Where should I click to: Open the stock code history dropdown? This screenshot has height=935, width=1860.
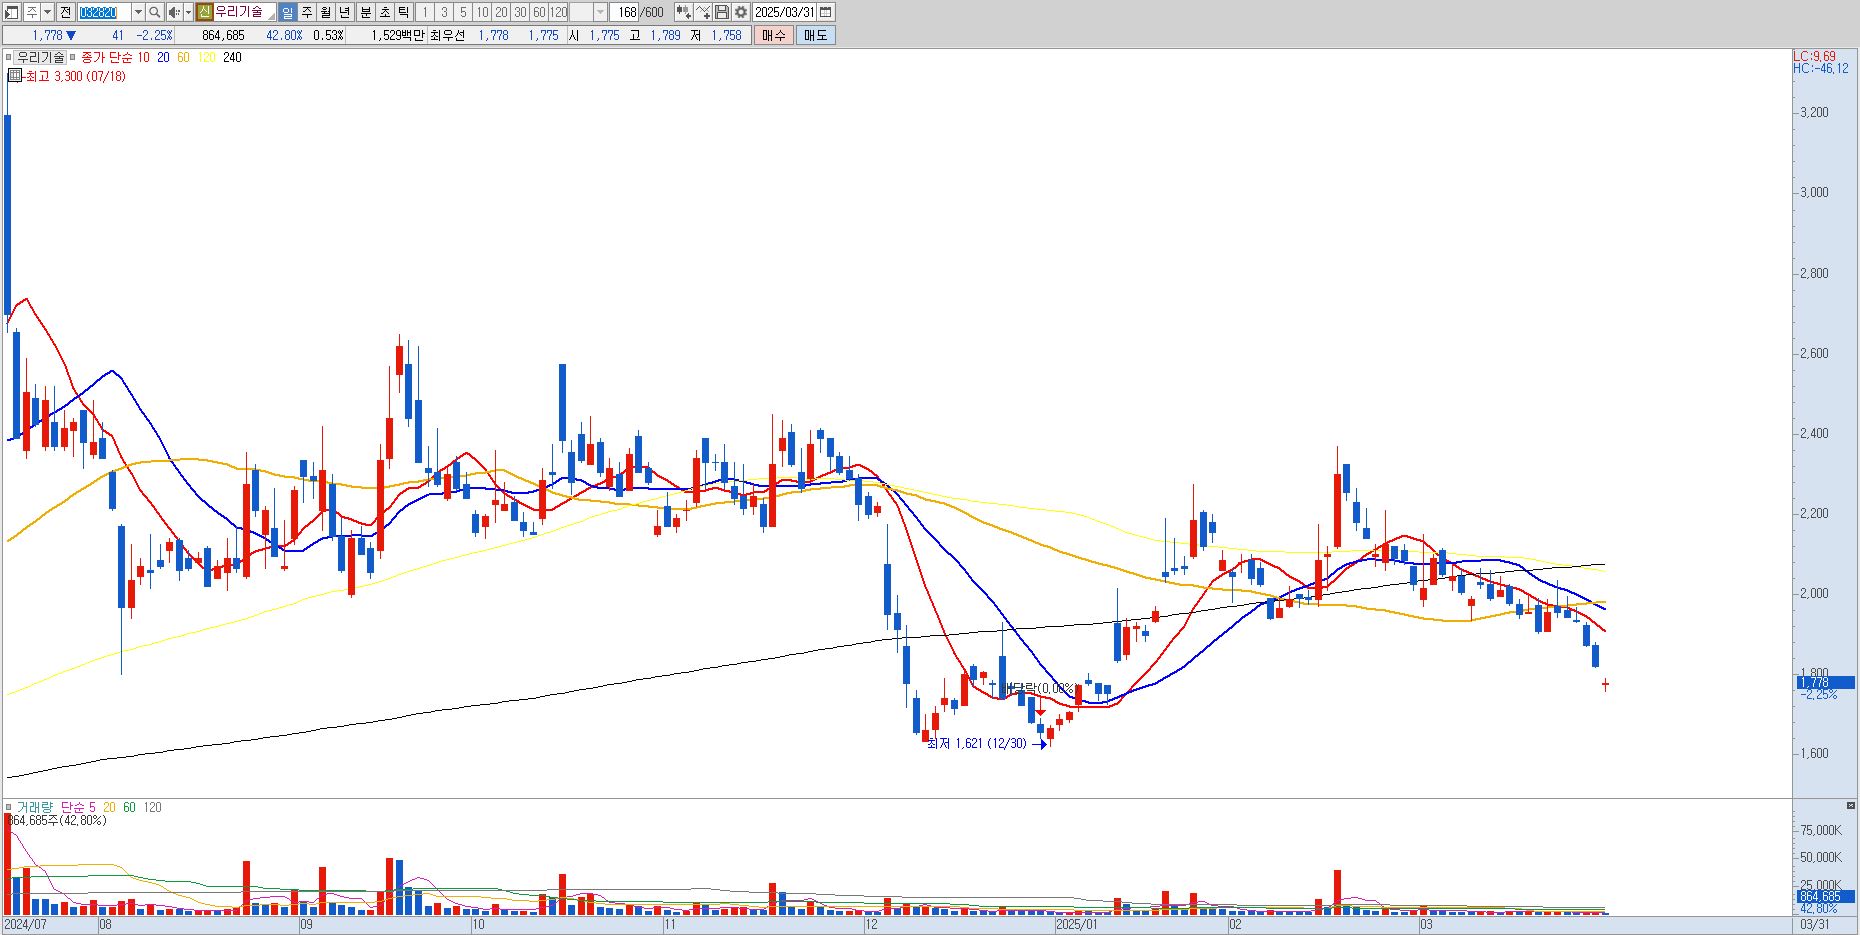[138, 12]
